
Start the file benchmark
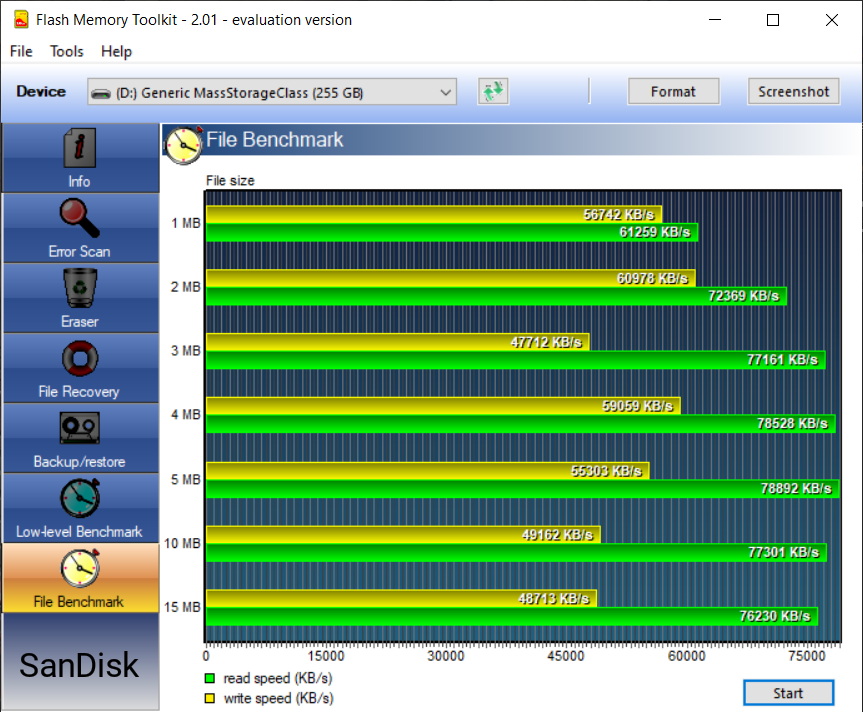click(789, 693)
